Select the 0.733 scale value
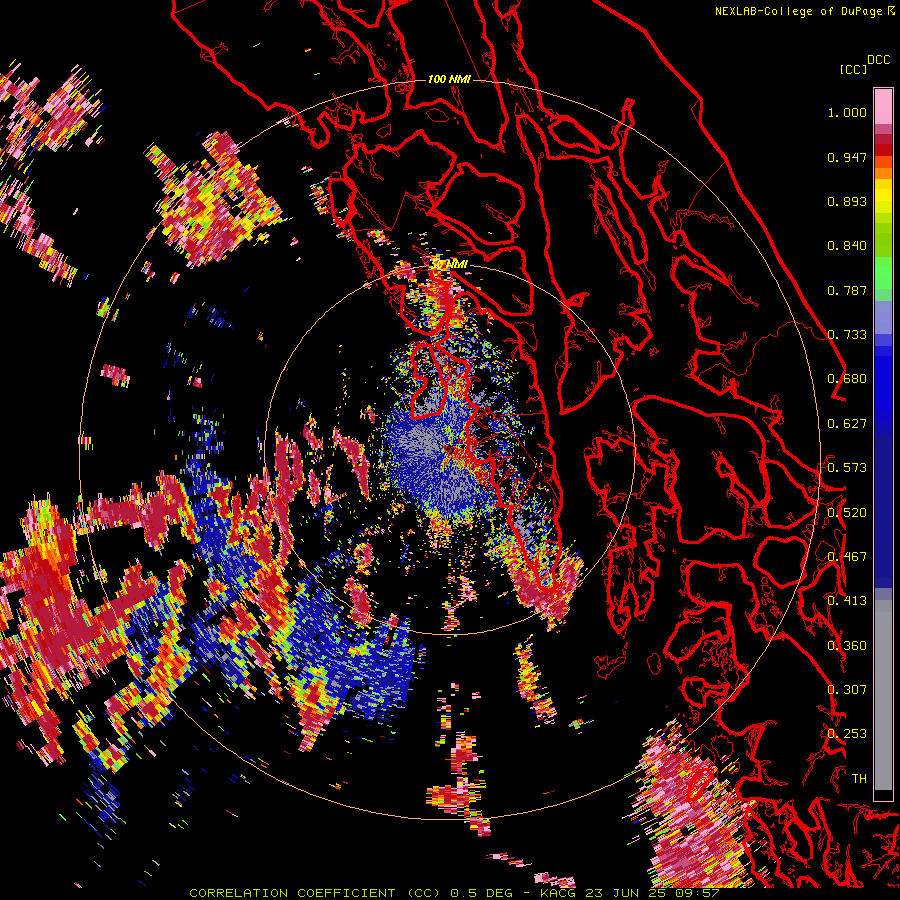This screenshot has height=900, width=900. tap(847, 335)
